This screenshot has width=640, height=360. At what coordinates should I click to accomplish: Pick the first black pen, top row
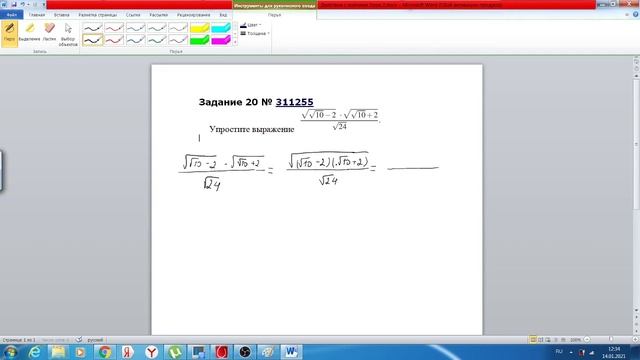coord(93,28)
